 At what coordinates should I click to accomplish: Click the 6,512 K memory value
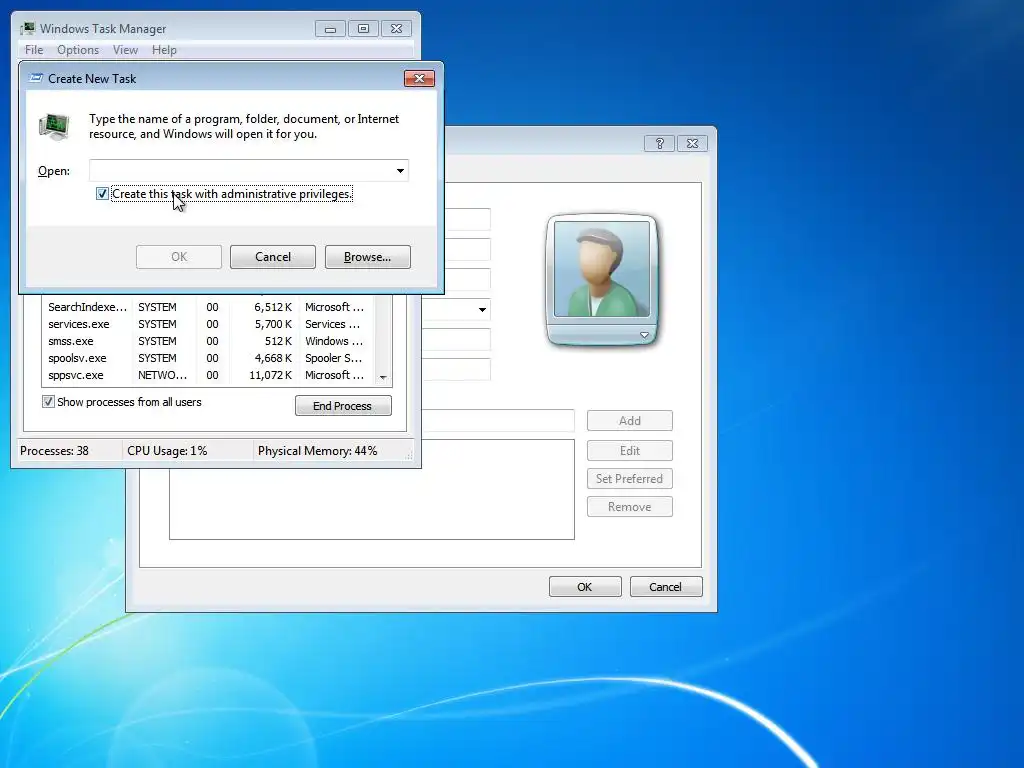coord(273,307)
